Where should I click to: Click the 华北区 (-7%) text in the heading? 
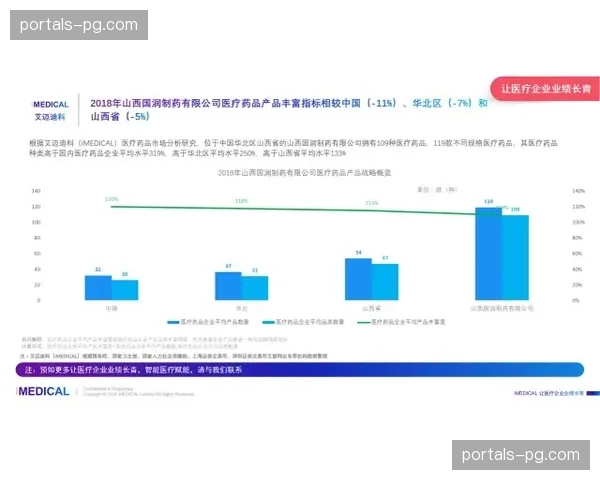click(x=442, y=103)
